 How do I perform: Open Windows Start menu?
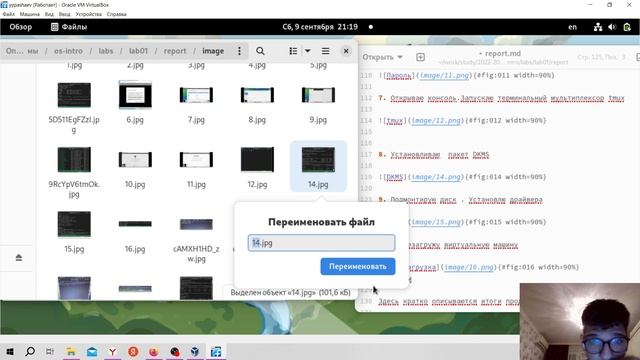point(10,351)
